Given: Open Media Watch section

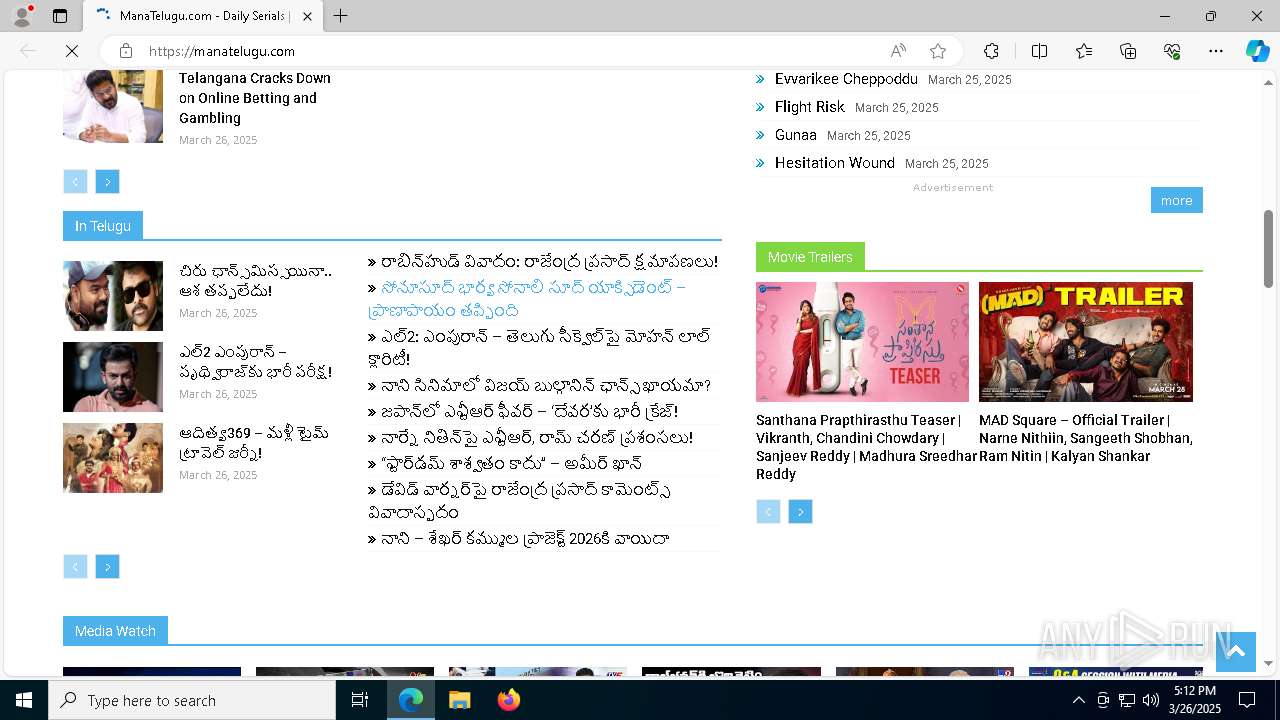Looking at the screenshot, I should (x=115, y=631).
